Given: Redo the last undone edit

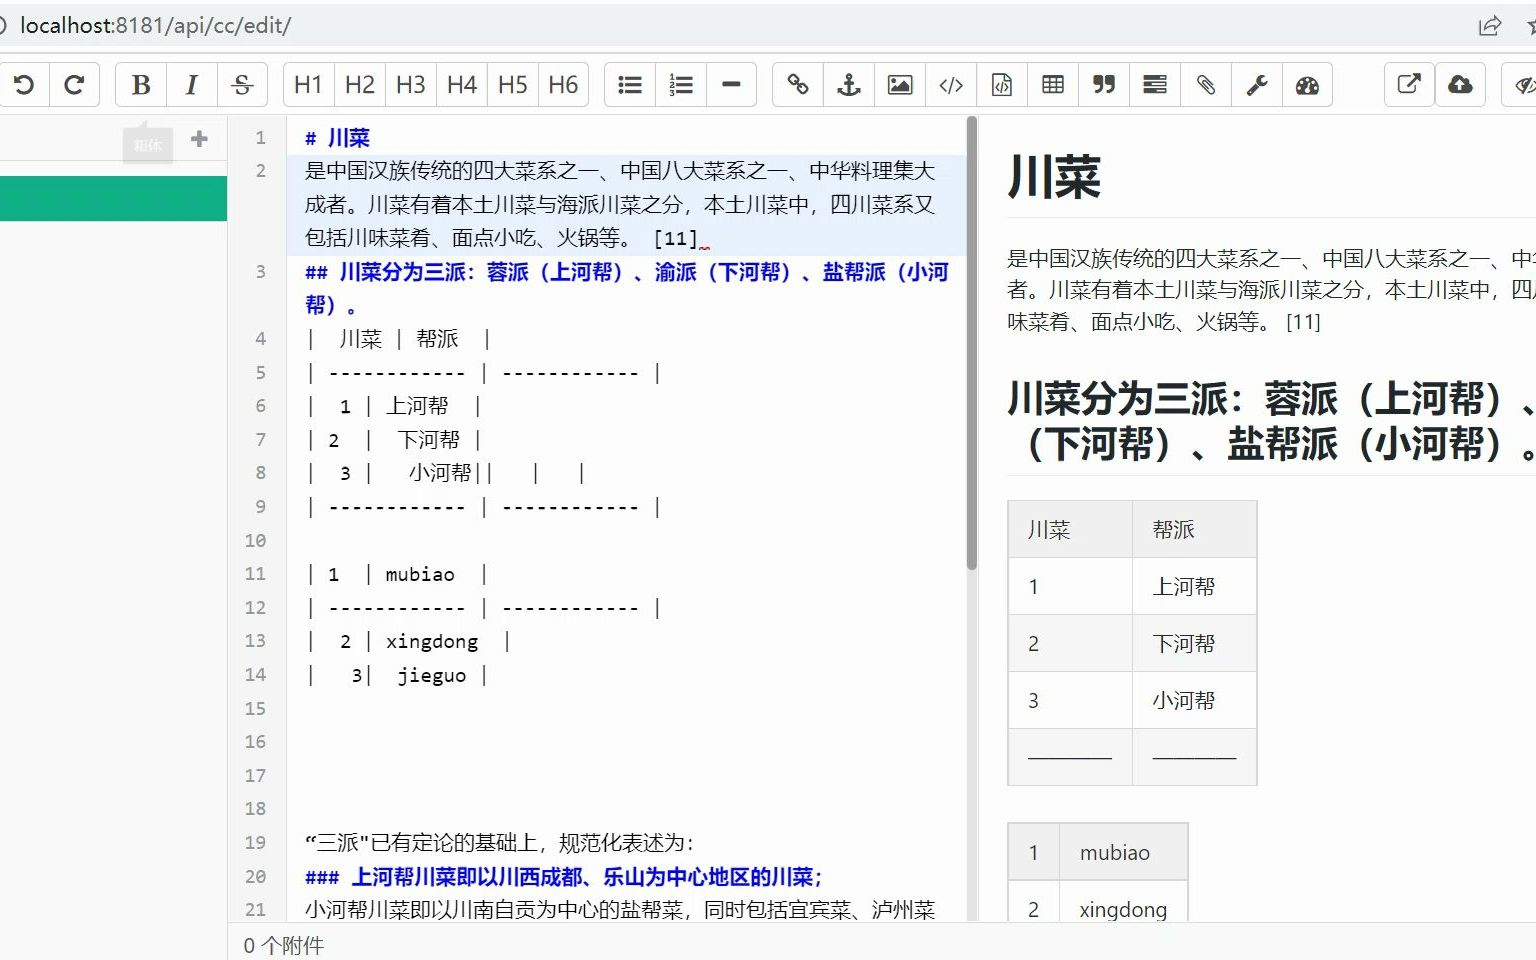Looking at the screenshot, I should click(x=74, y=85).
